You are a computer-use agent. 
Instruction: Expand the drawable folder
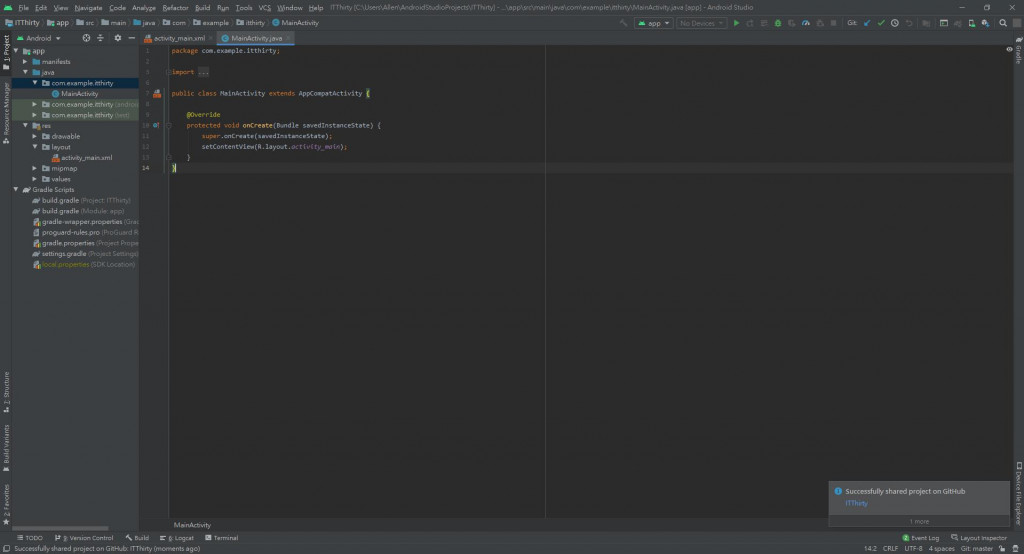tap(35, 136)
